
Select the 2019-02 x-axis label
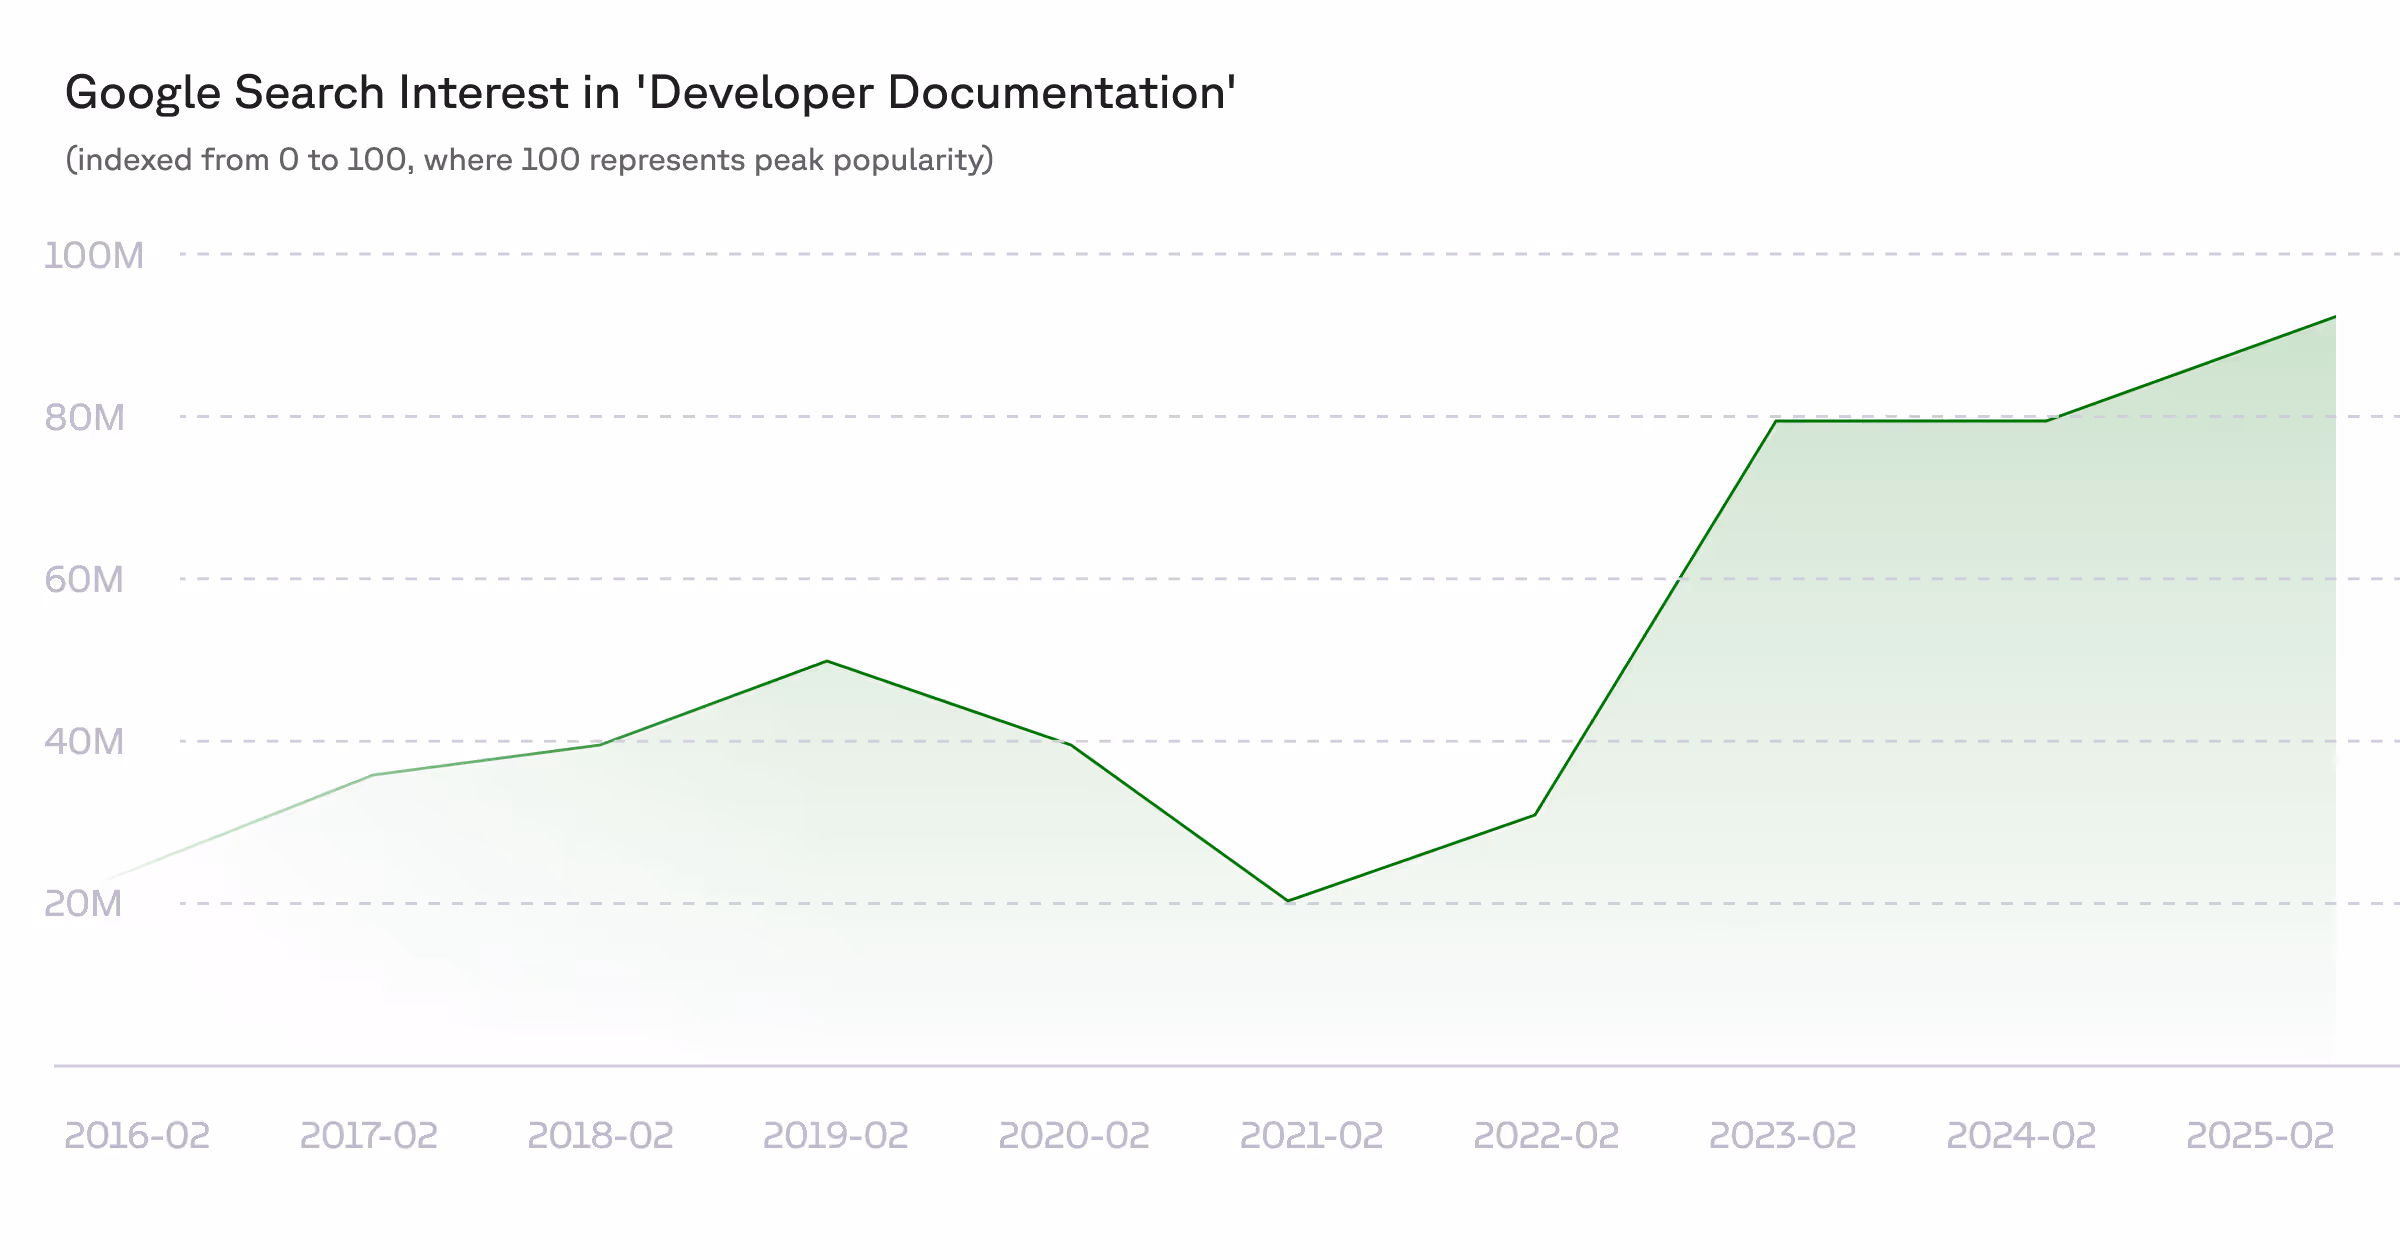coord(835,1135)
